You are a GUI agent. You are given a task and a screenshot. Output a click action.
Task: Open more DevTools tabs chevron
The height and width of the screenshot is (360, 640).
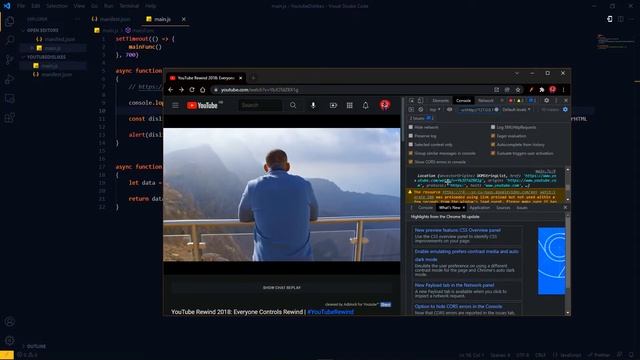pyautogui.click(x=502, y=100)
